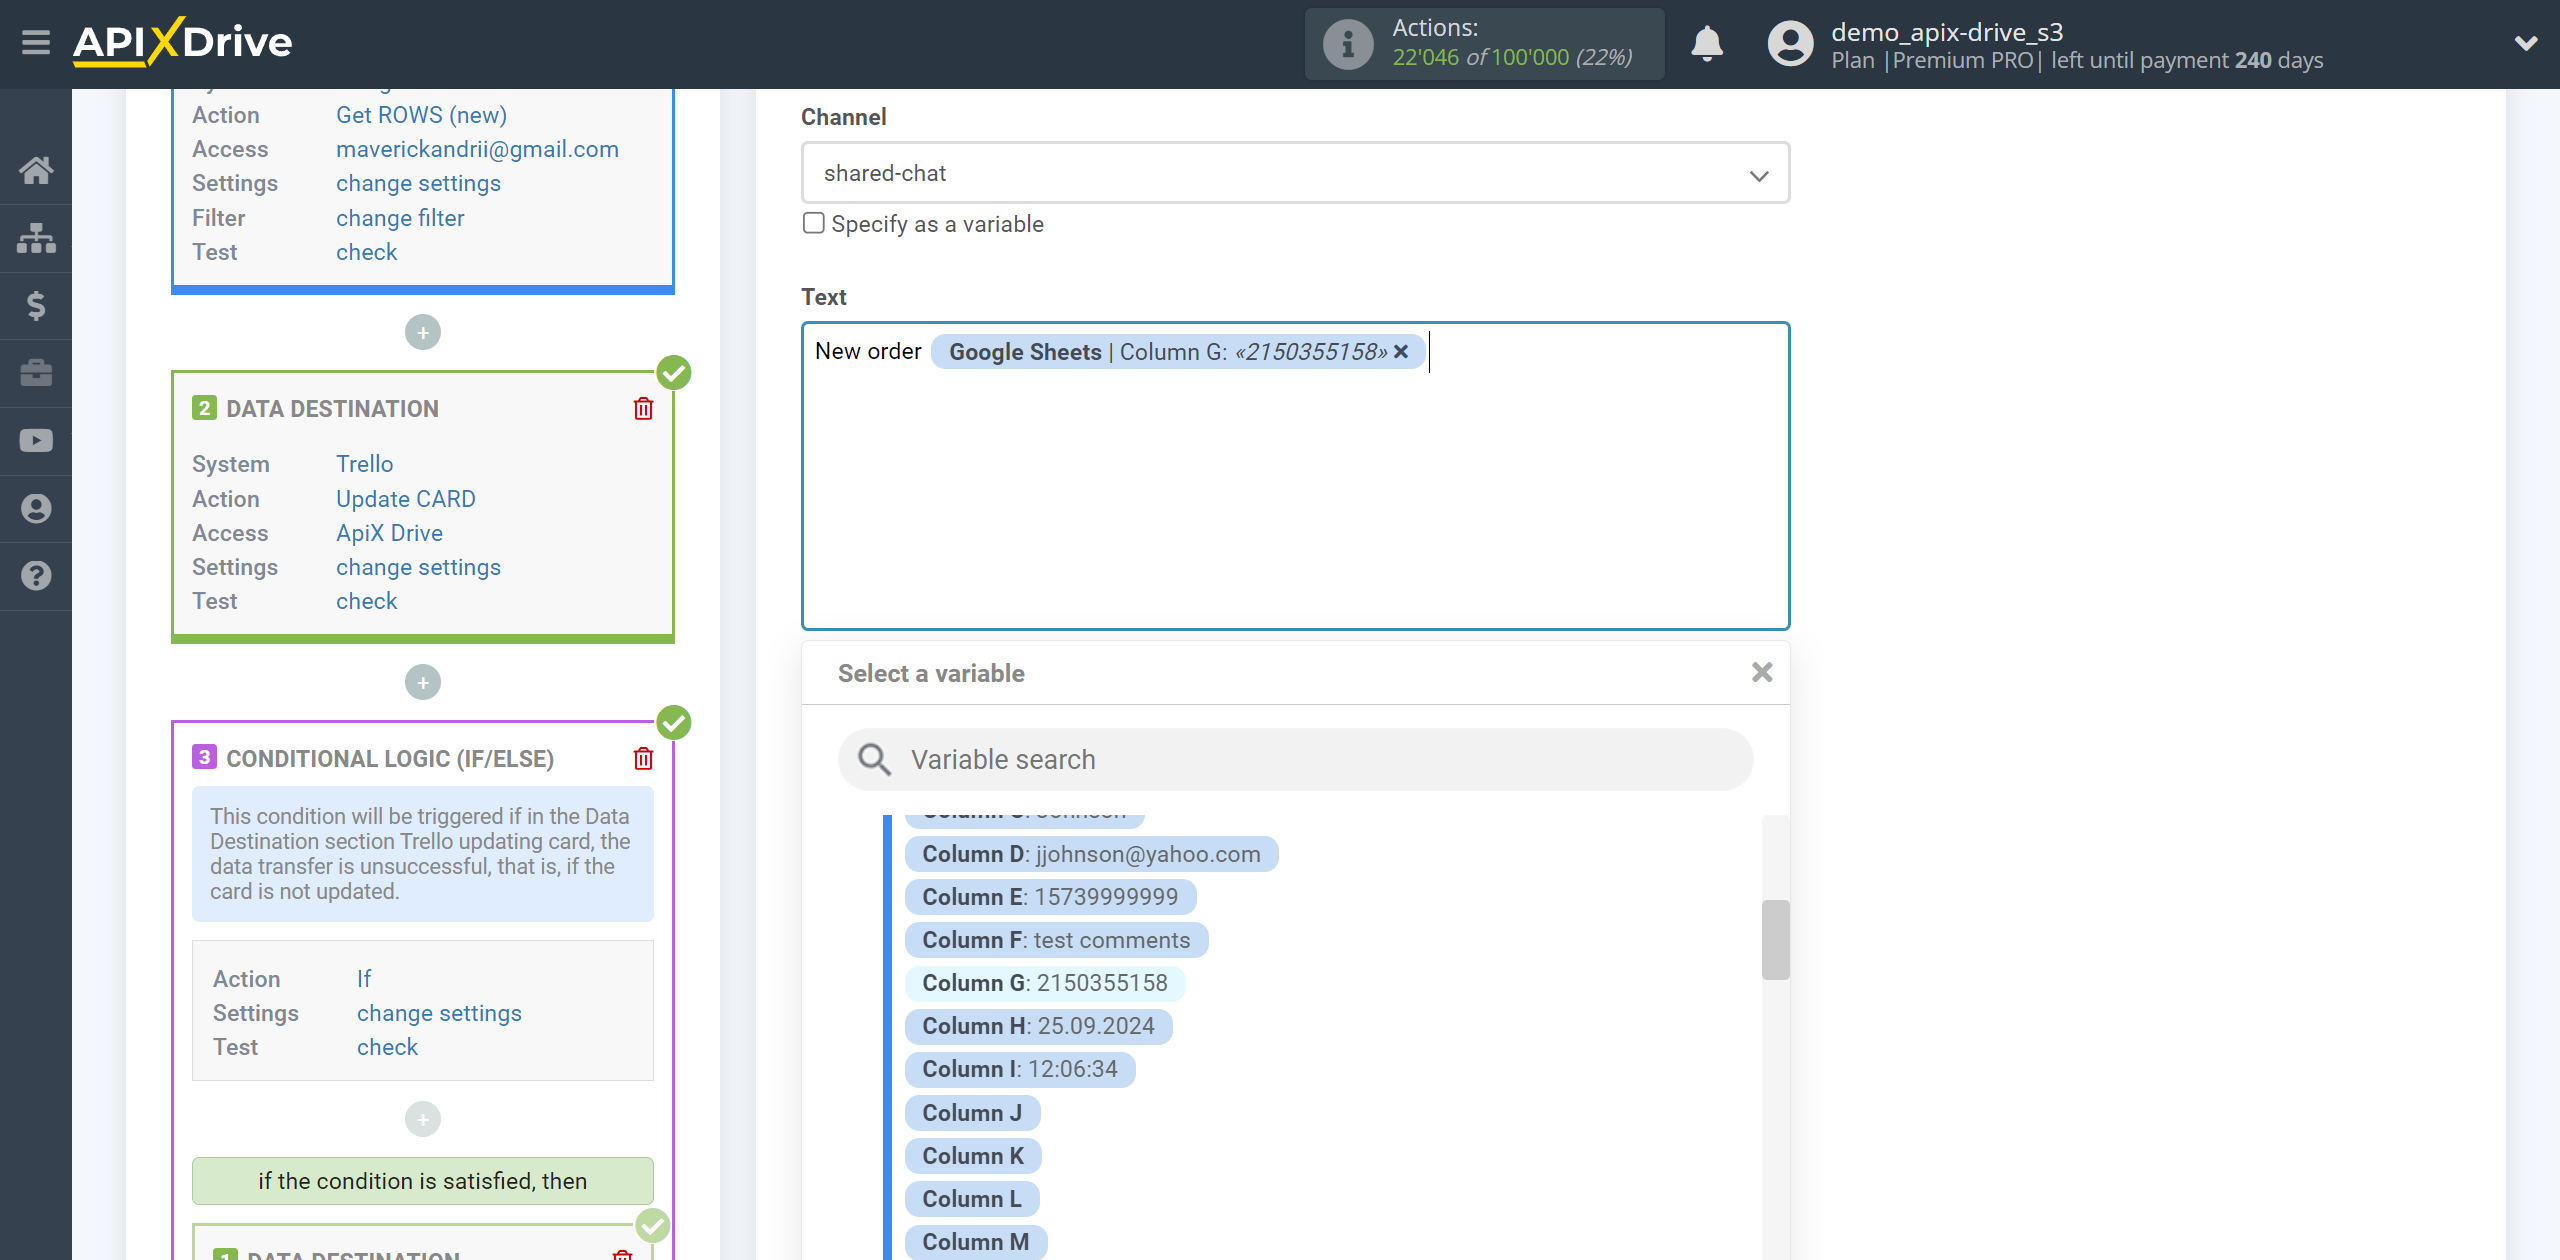This screenshot has width=2560, height=1260.
Task: Remove the Column G variable tag
Action: (x=1401, y=351)
